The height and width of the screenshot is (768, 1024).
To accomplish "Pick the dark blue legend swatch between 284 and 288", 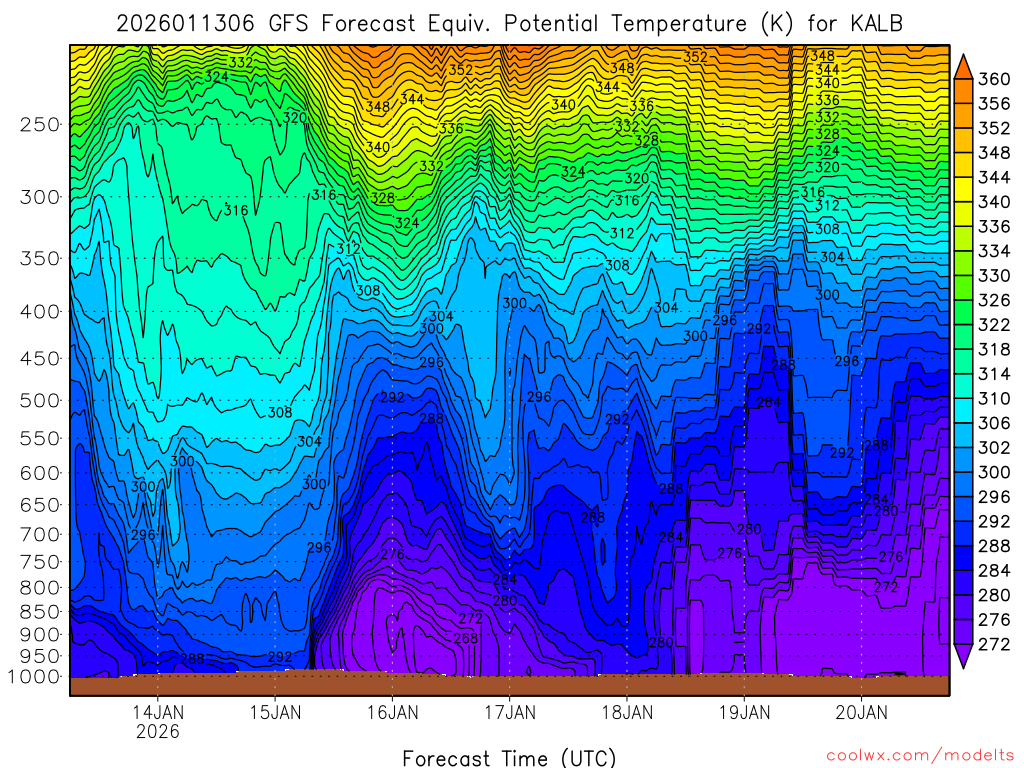I will click(963, 558).
